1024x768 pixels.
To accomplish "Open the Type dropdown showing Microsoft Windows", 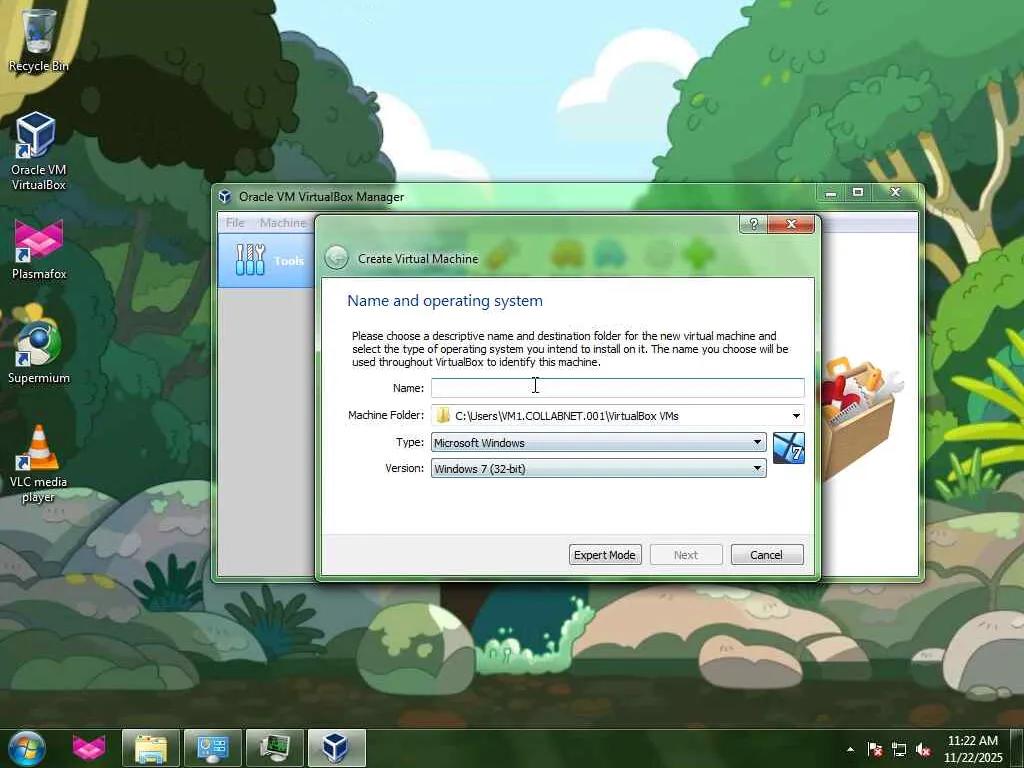I will [598, 442].
